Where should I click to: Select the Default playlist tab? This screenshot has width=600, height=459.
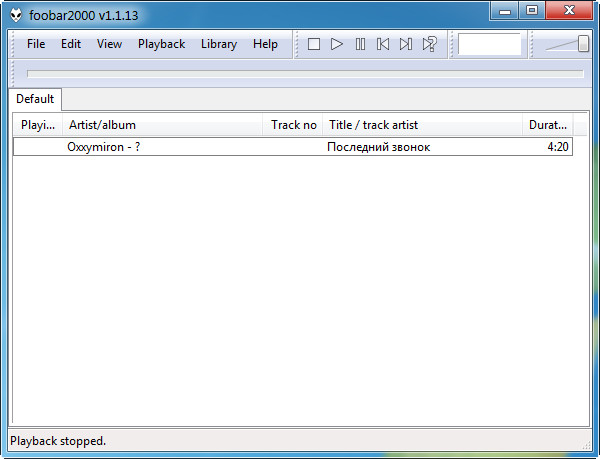35,99
